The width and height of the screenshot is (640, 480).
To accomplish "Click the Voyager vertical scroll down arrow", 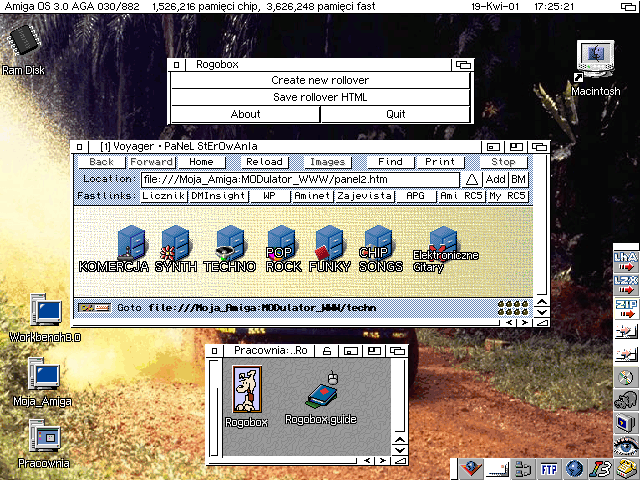I will [542, 312].
